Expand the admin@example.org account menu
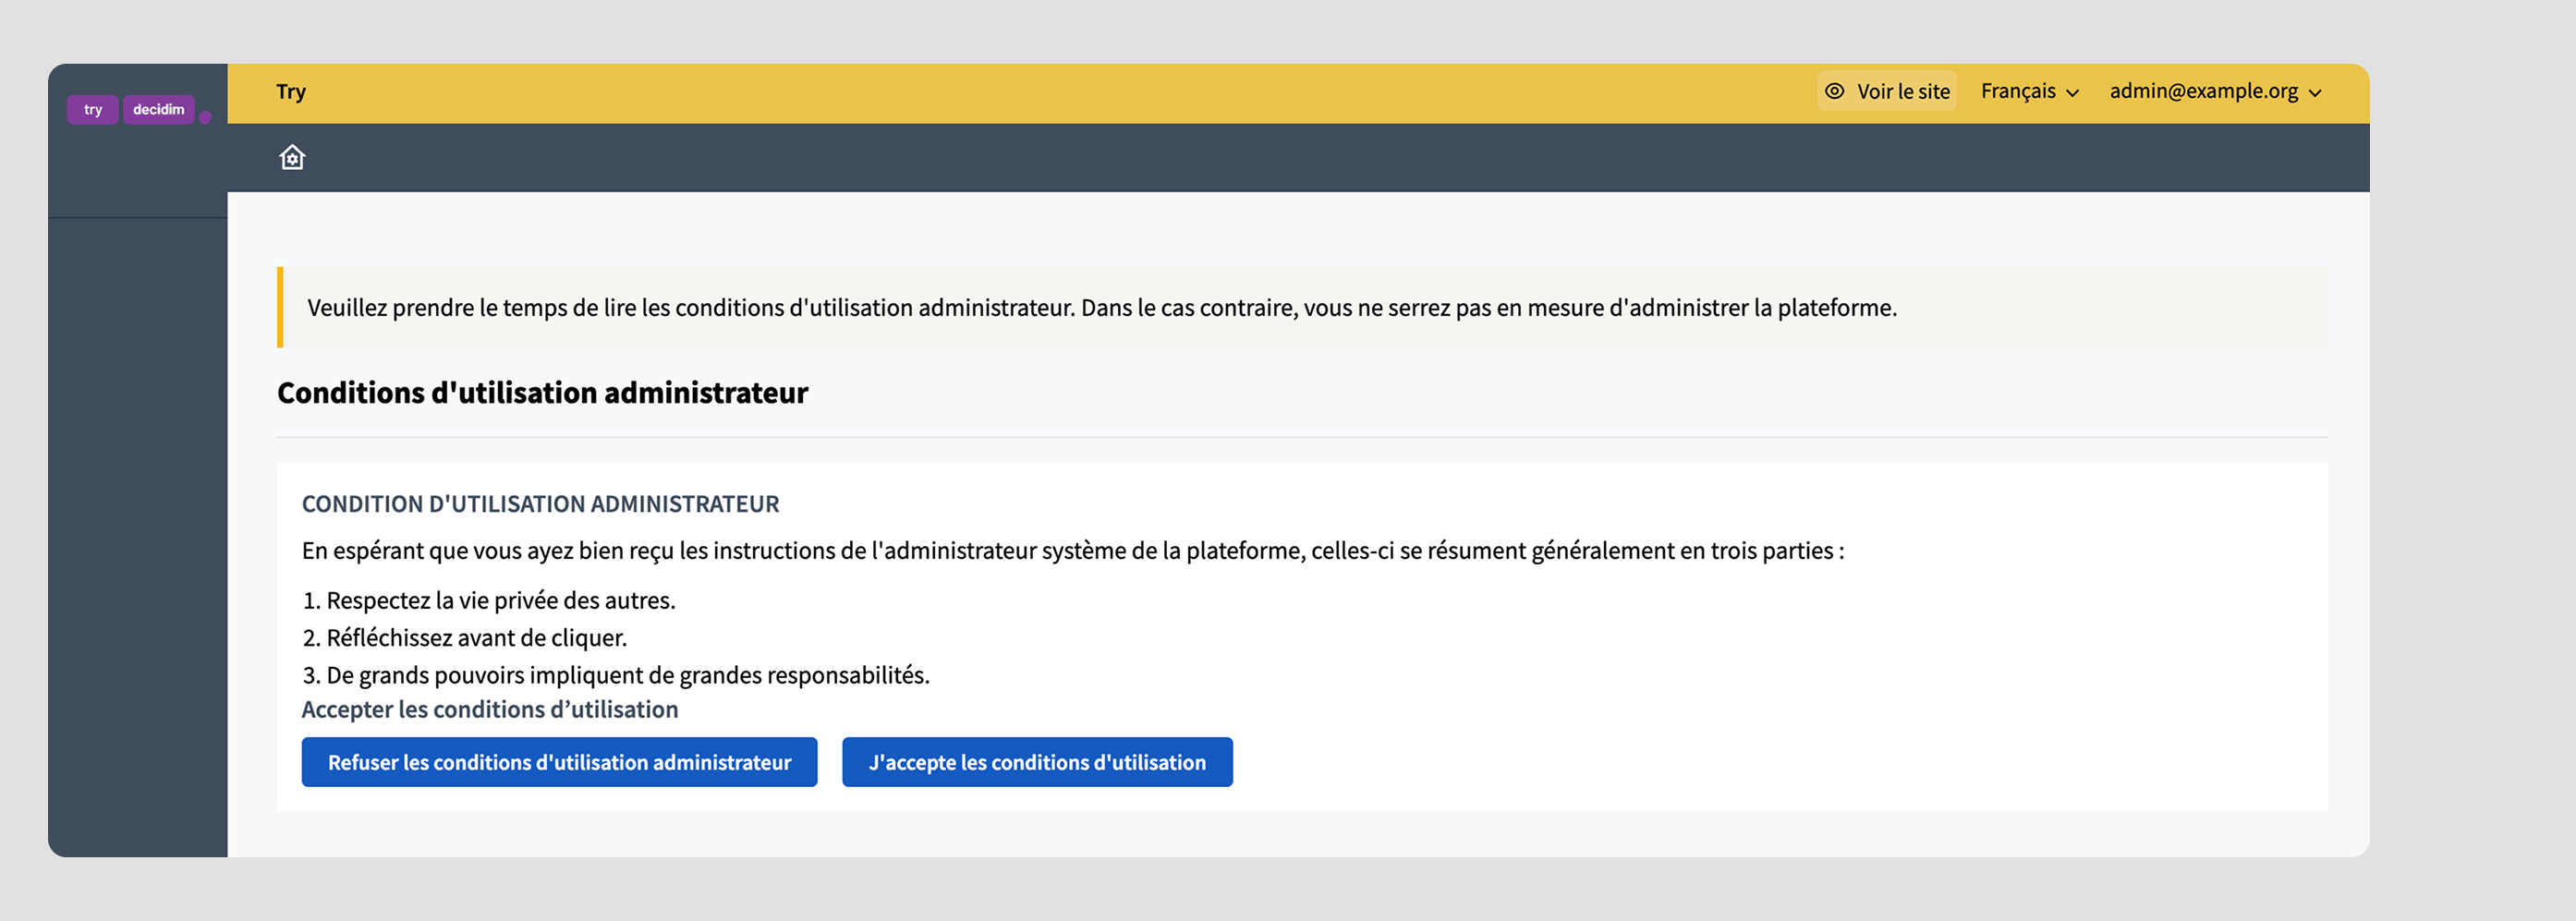Viewport: 2576px width, 921px height. [2215, 91]
